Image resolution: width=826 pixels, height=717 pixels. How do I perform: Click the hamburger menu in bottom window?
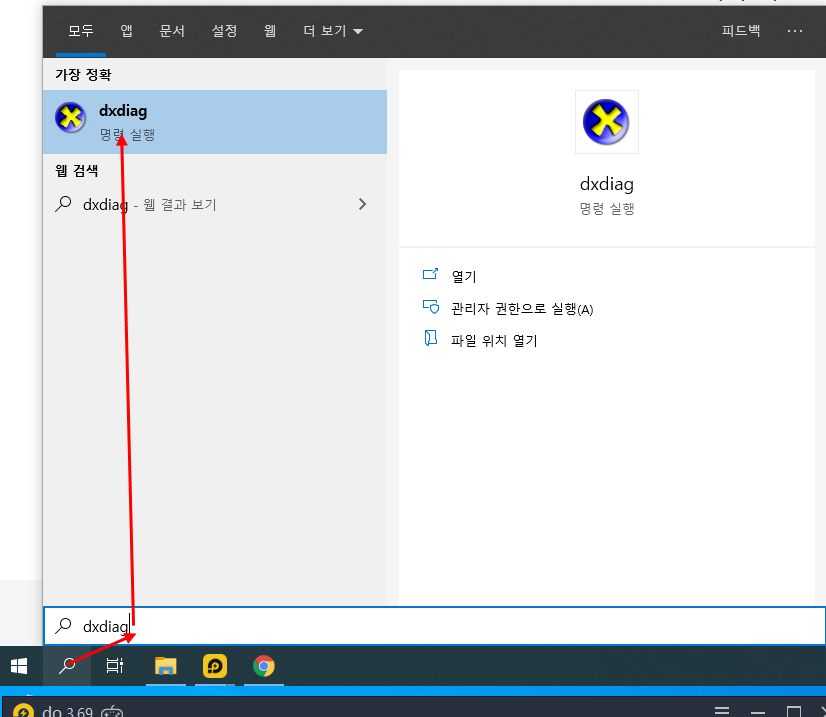722,711
